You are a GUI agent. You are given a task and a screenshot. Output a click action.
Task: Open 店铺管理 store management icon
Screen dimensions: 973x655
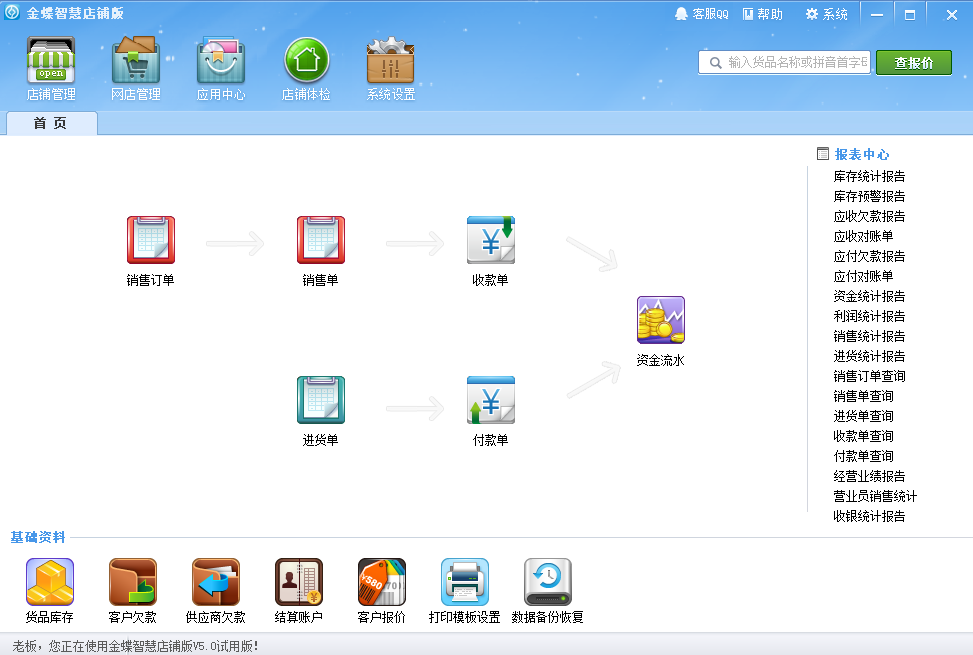51,60
